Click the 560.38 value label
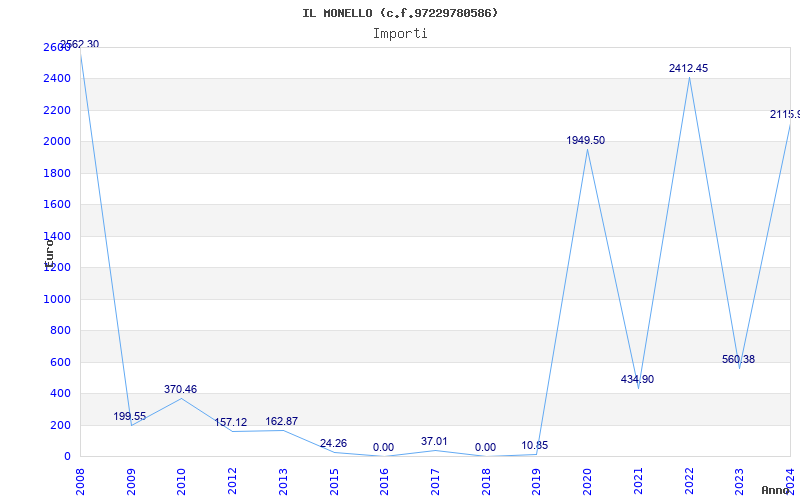 738,359
